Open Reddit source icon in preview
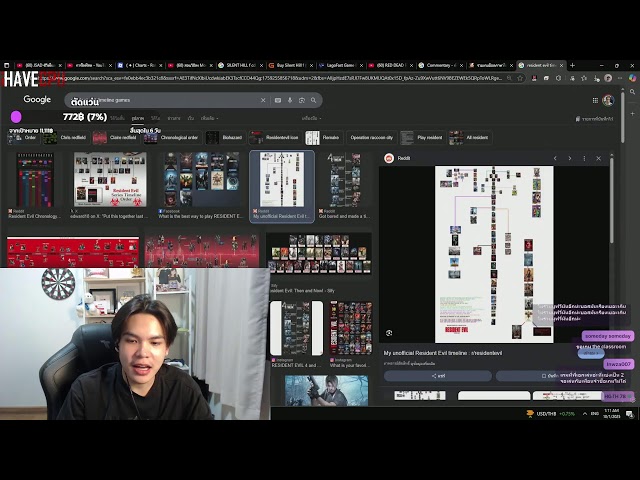The width and height of the screenshot is (640, 480). 389,158
